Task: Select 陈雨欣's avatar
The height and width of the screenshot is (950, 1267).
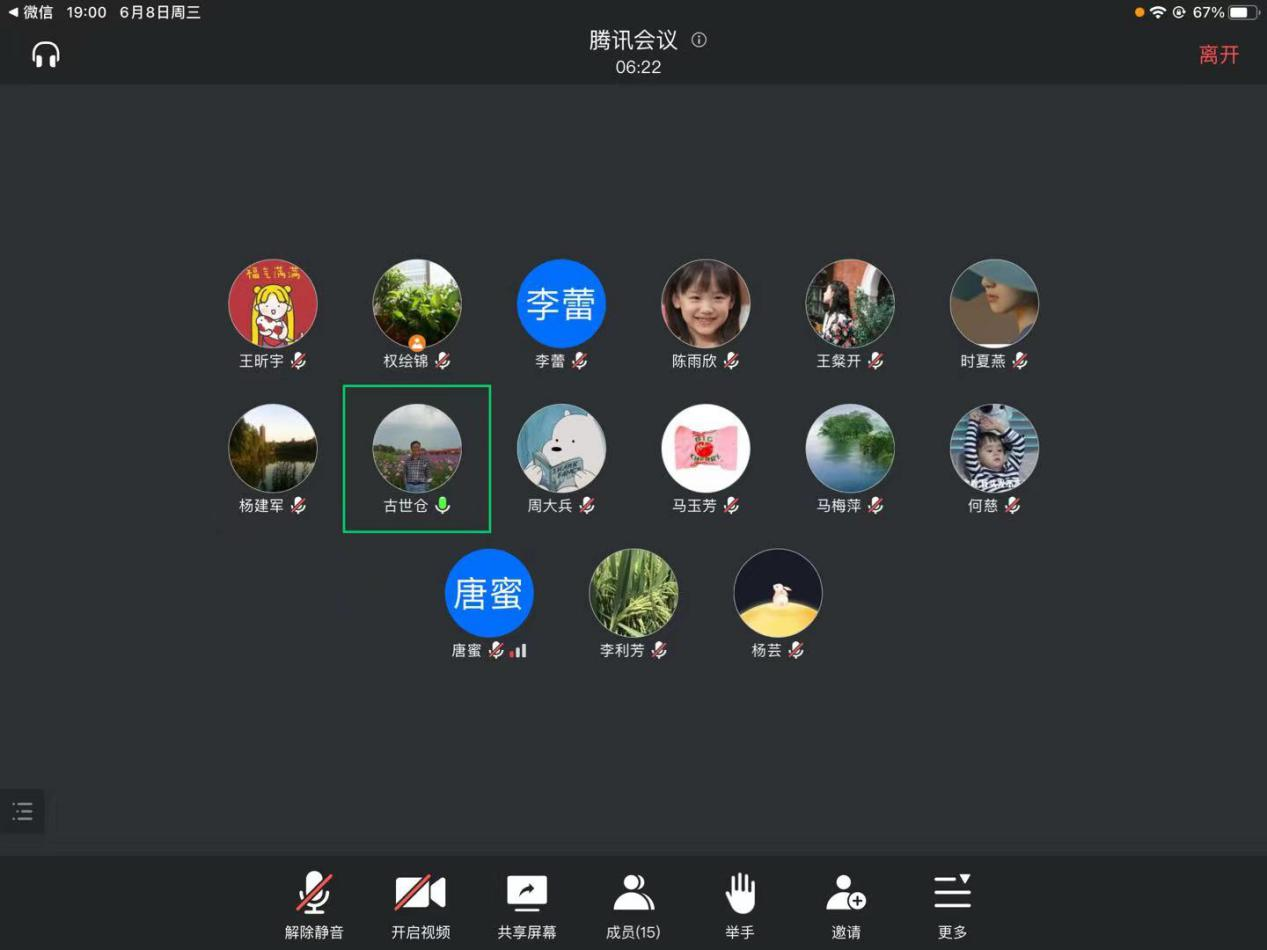Action: pyautogui.click(x=706, y=304)
